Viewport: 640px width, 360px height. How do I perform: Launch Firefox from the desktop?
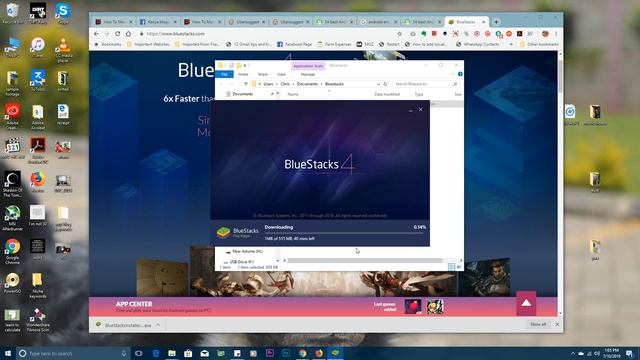38,182
